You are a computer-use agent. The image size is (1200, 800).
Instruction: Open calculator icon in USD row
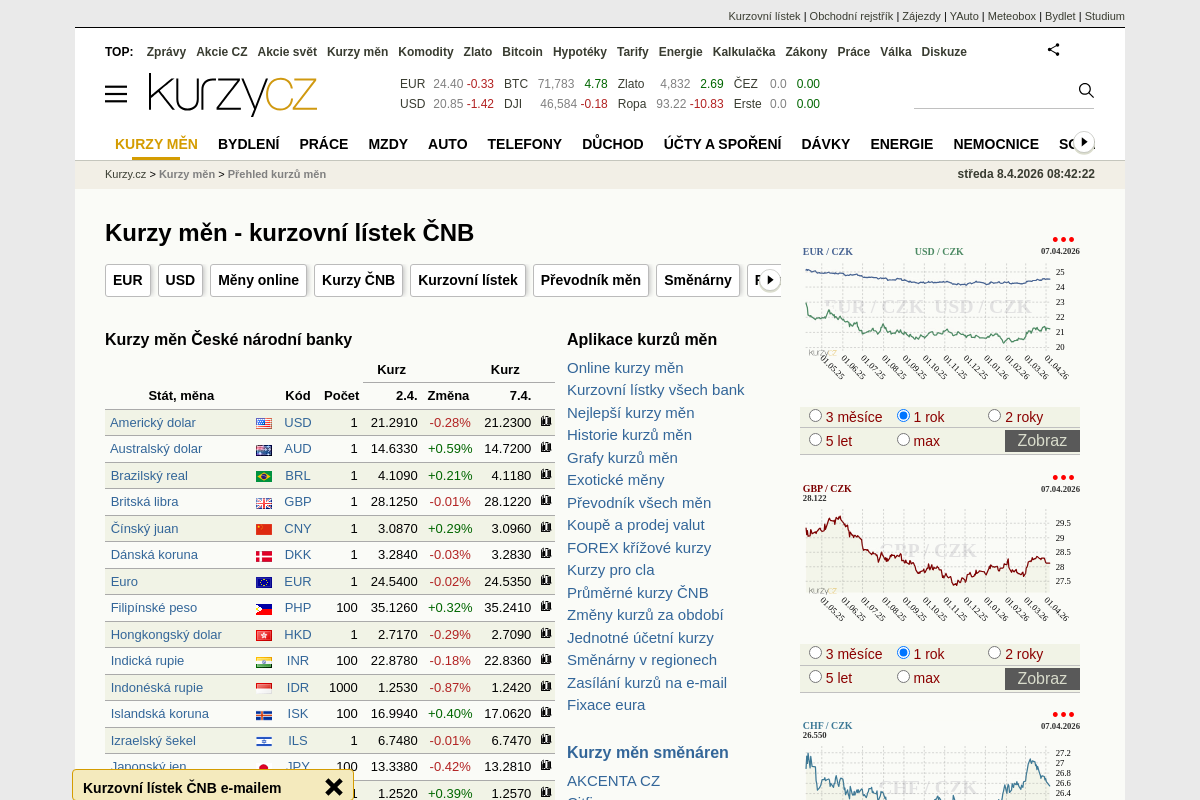(546, 422)
